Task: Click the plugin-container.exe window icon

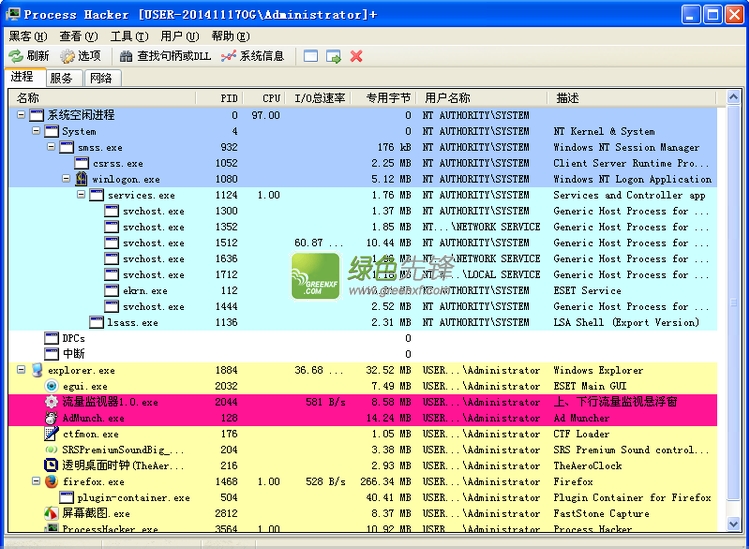Action: 66,497
